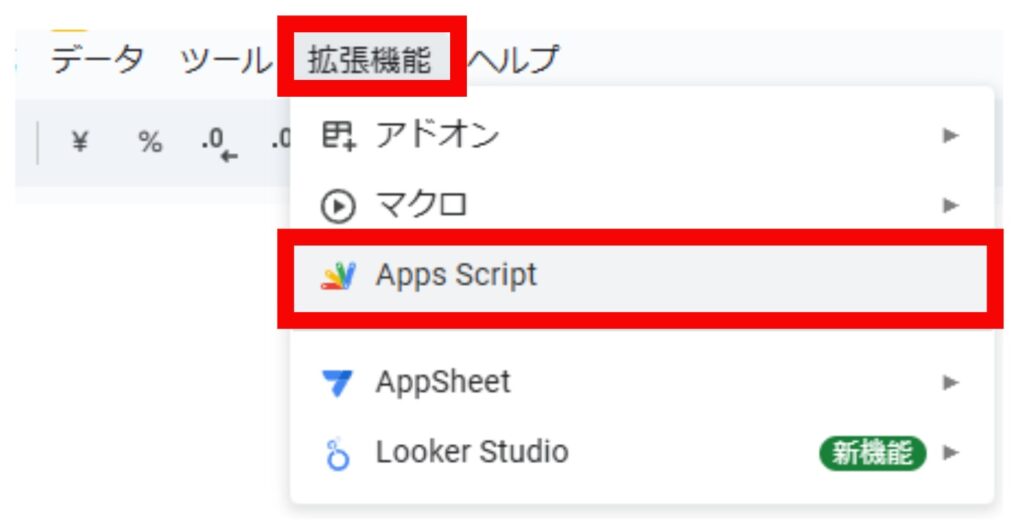Viewport: 1024px width, 524px height.
Task: Expand the マクロ submenu arrow
Action: [x=950, y=206]
